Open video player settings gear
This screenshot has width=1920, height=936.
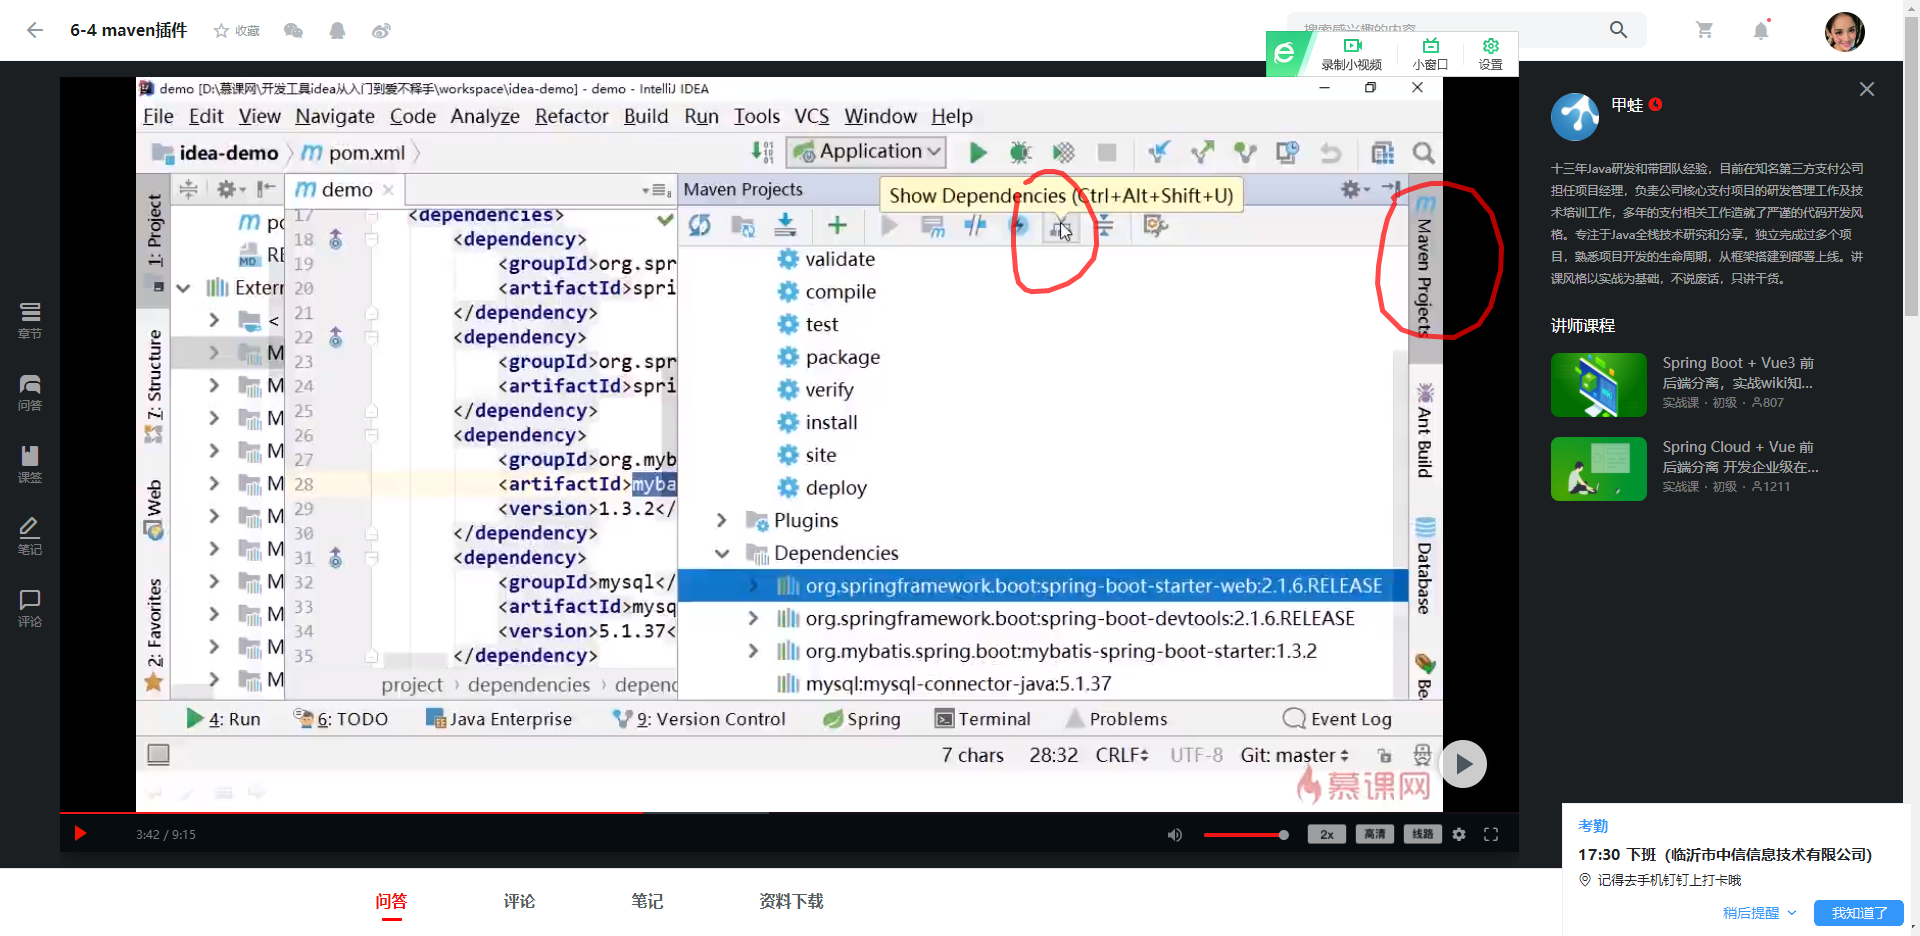[1459, 834]
